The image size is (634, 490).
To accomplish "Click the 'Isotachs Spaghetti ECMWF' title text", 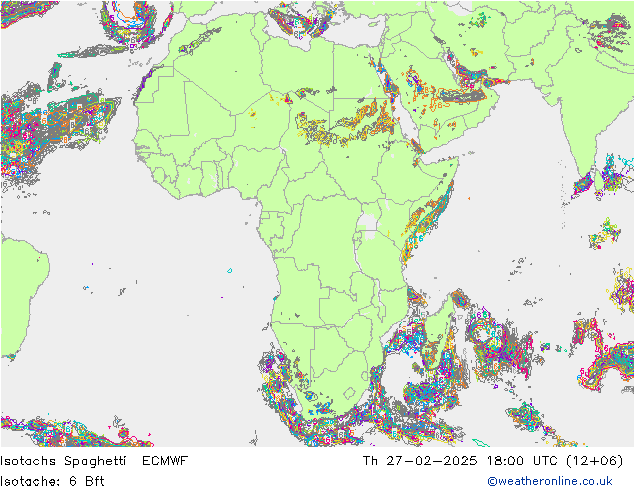I will click(94, 461).
